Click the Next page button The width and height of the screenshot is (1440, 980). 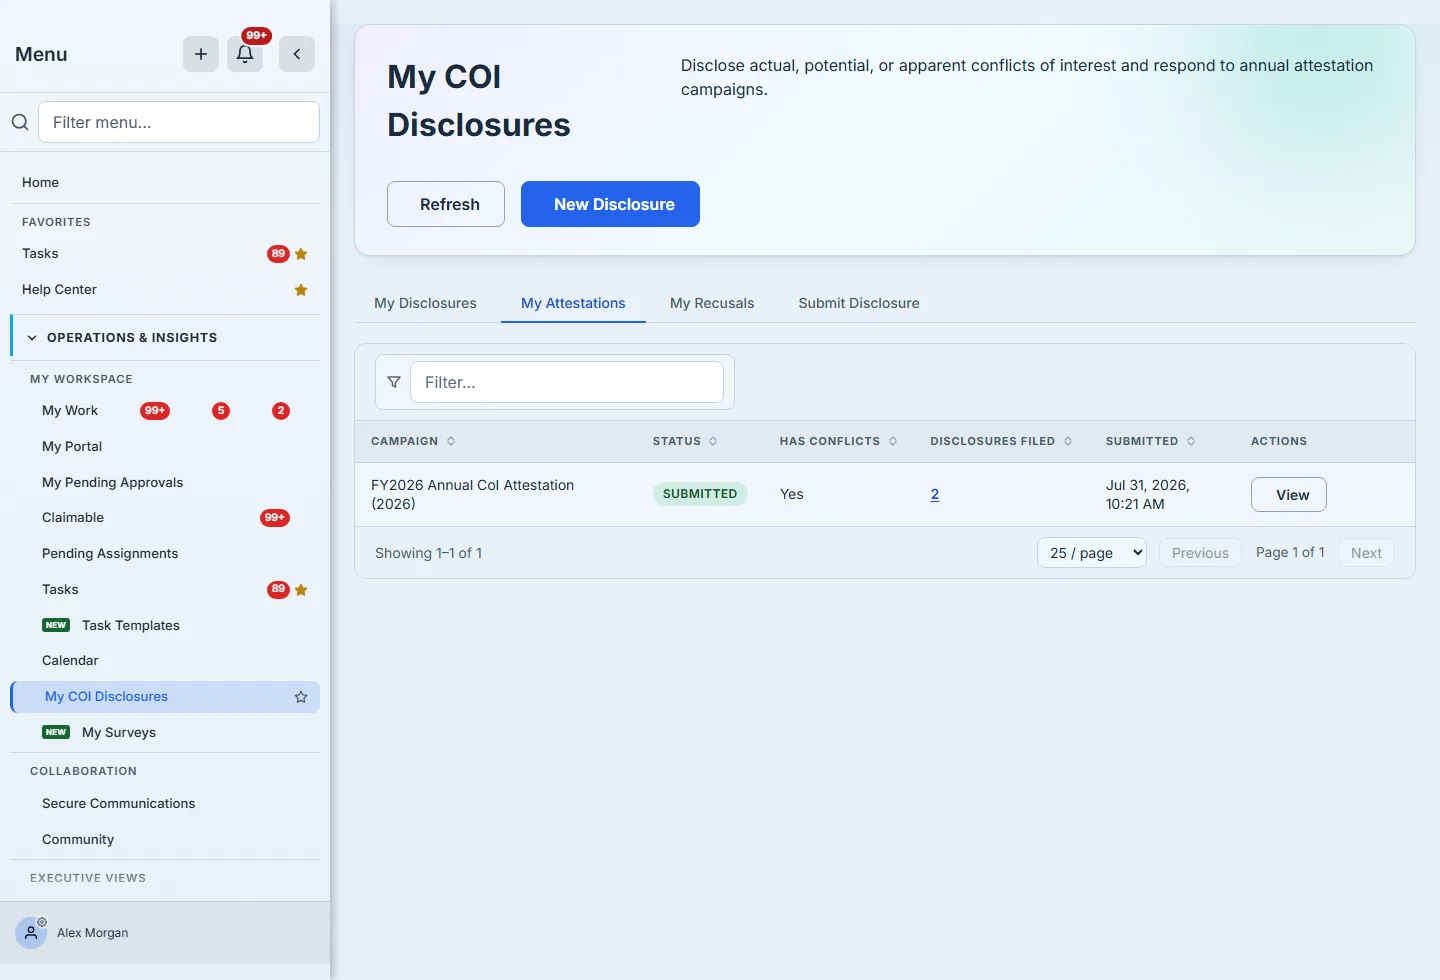pos(1366,553)
